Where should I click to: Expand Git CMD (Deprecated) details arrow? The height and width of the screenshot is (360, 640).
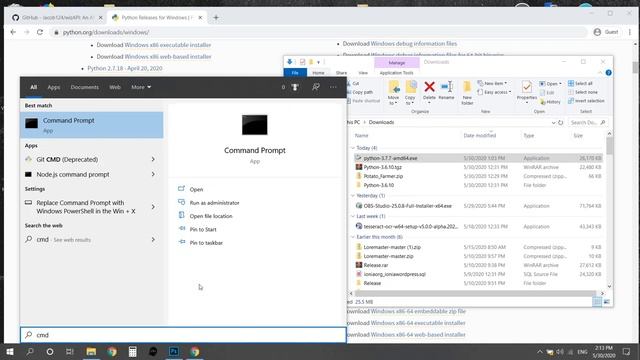coord(153,159)
